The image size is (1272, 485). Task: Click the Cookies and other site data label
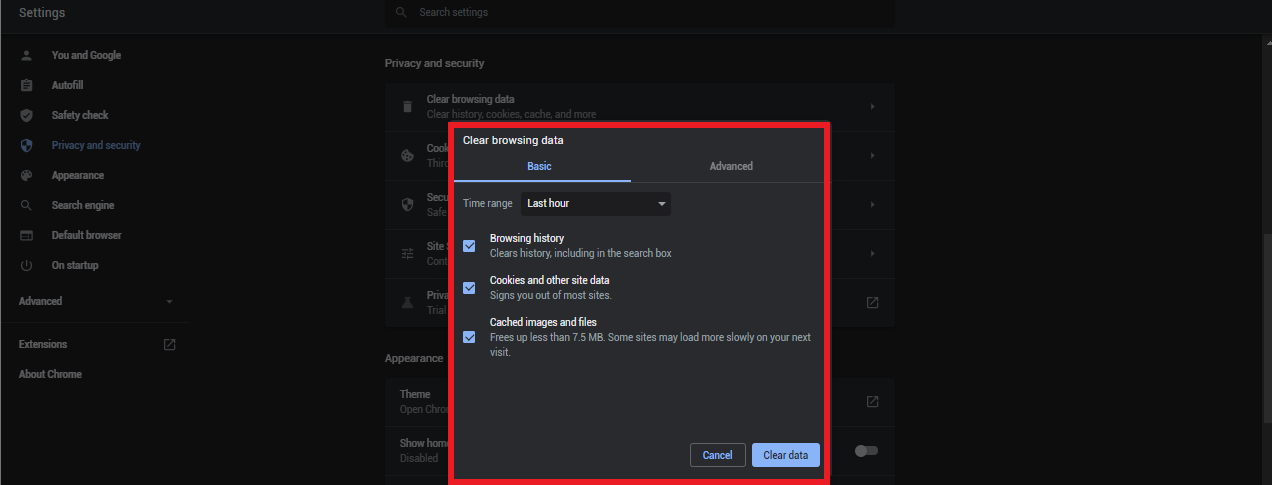point(549,280)
